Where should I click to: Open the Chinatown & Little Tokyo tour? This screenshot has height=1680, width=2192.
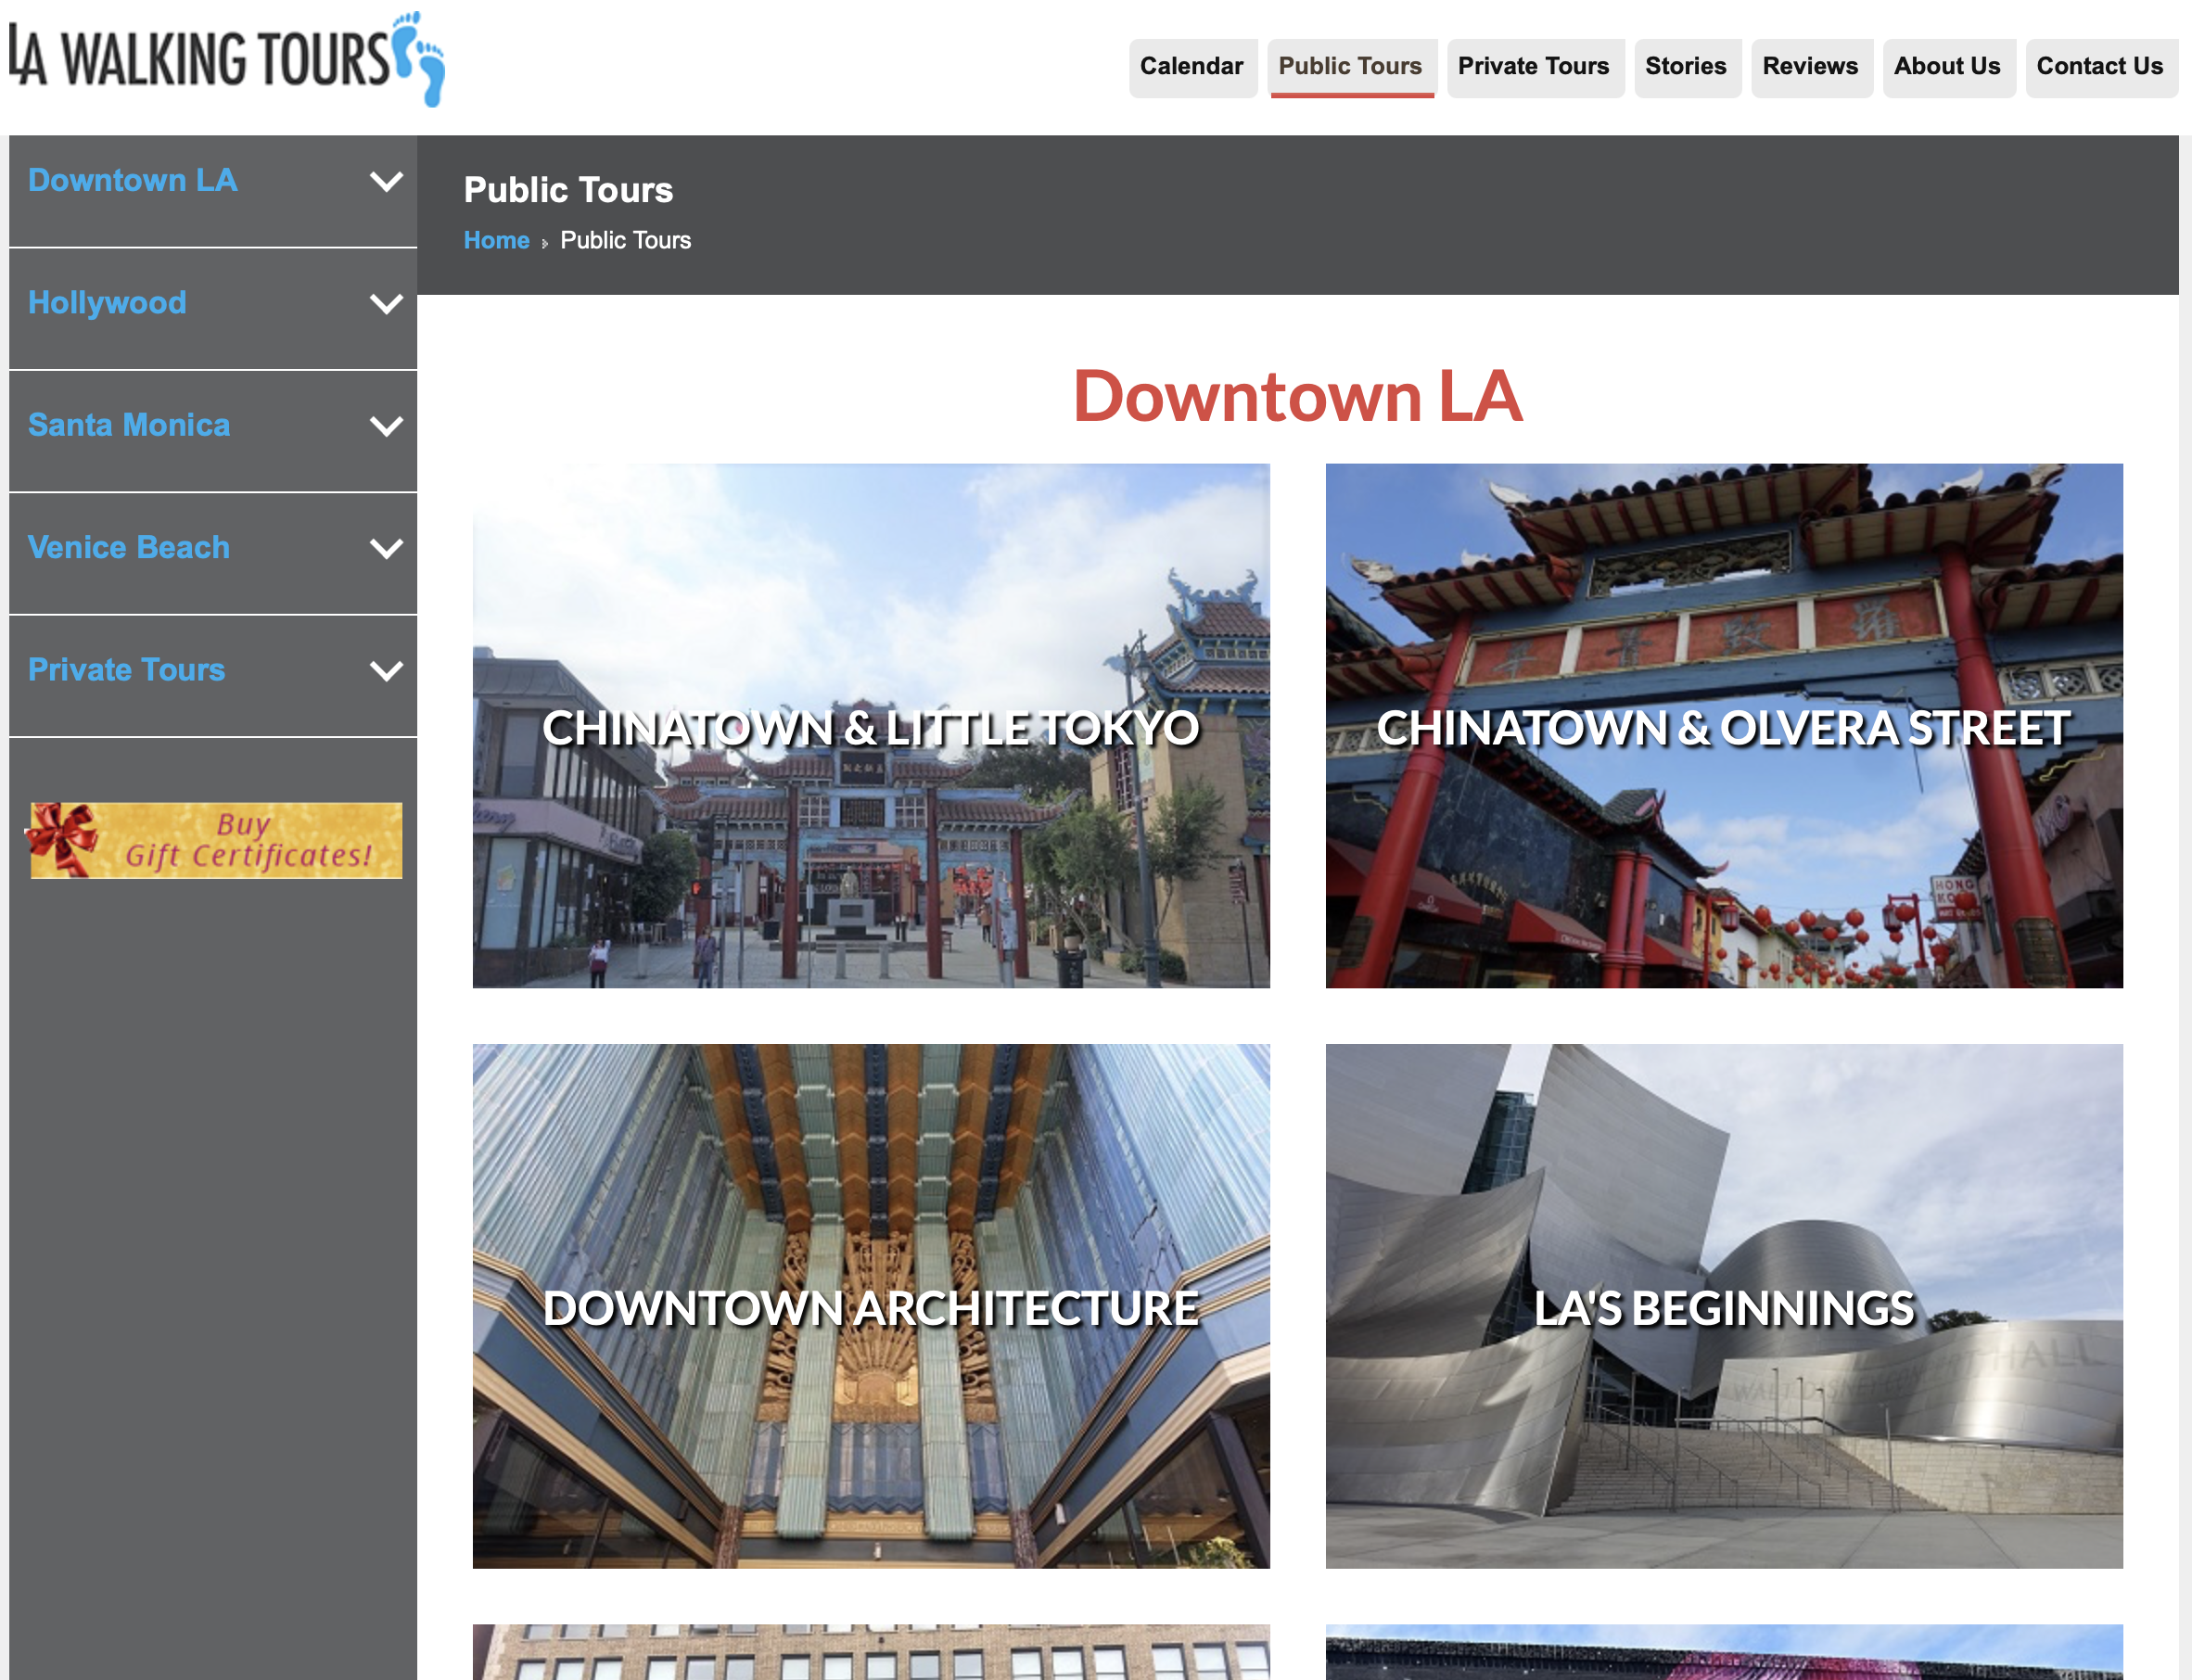(870, 726)
